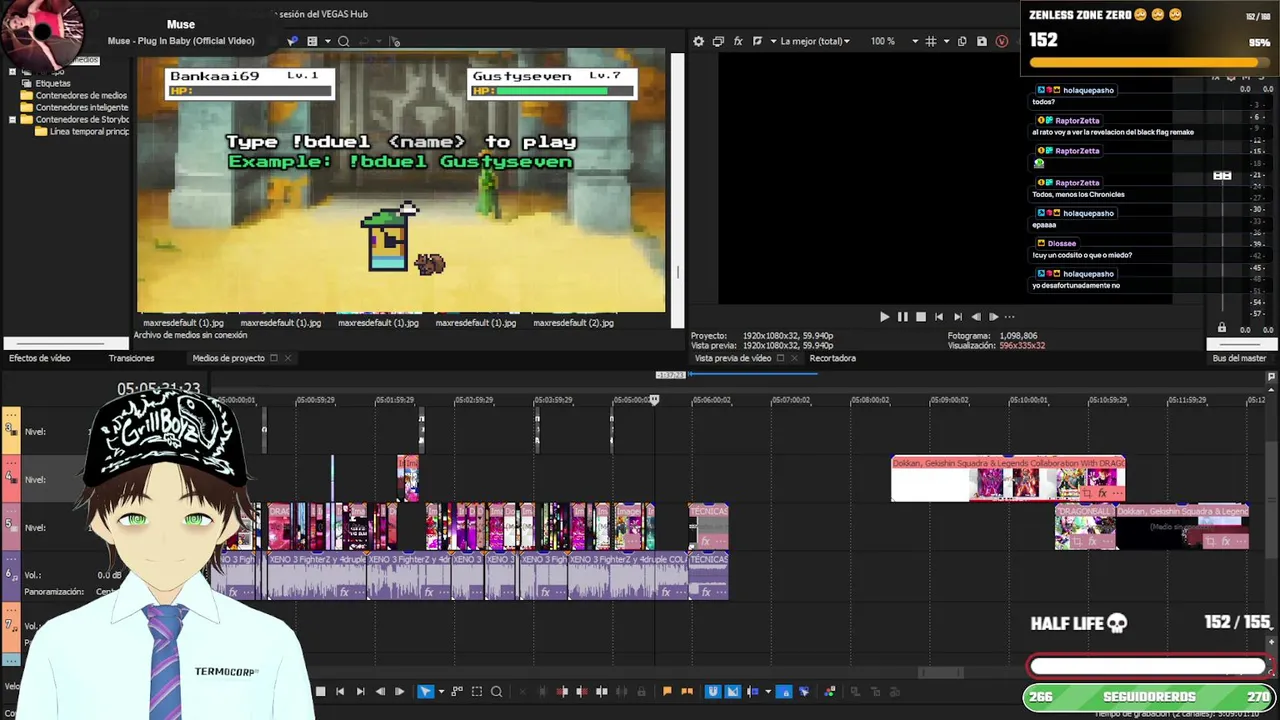1280x720 pixels.
Task: Toggle Auto Ripple
Action: tap(752, 691)
